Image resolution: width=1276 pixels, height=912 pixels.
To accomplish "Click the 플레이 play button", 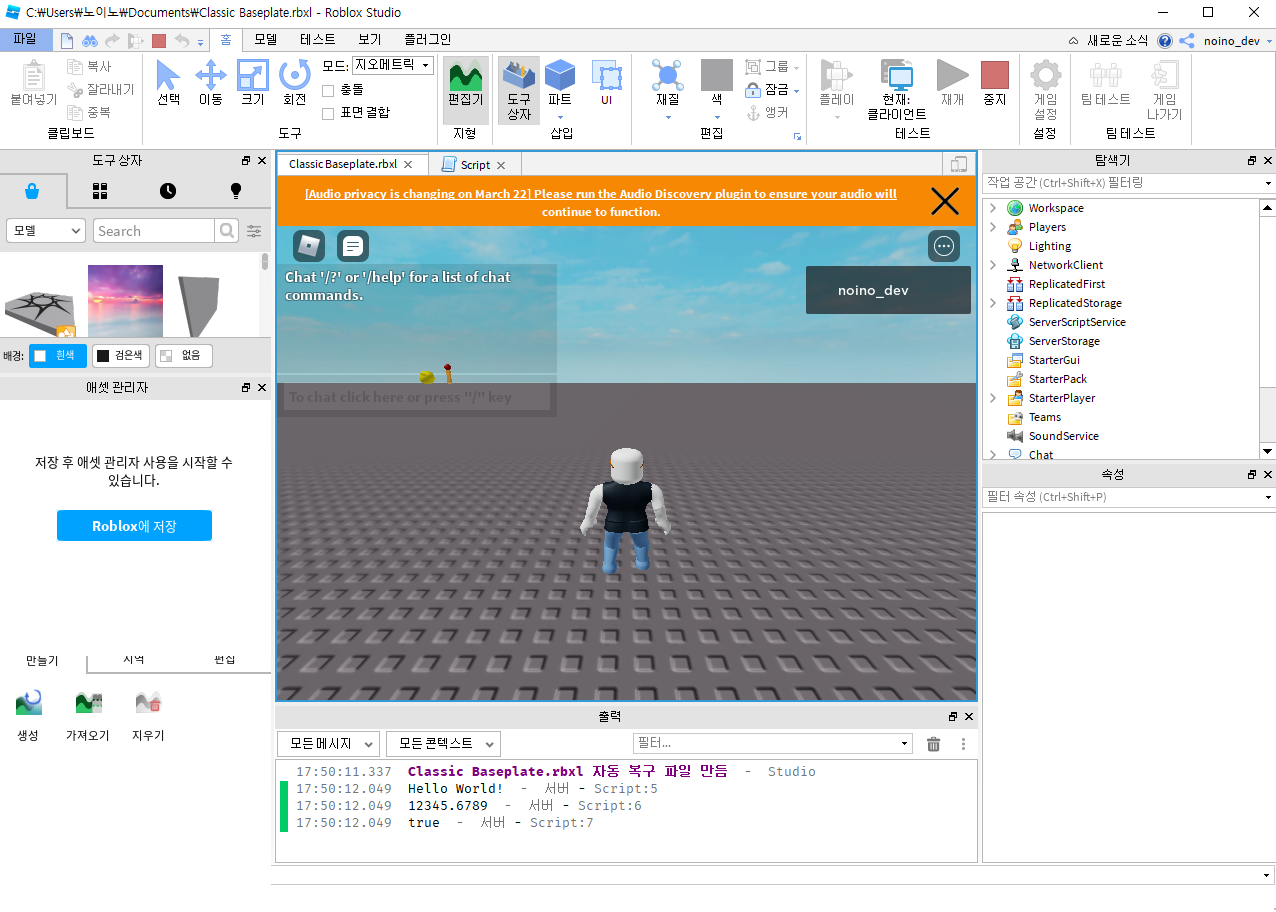I will coord(836,84).
